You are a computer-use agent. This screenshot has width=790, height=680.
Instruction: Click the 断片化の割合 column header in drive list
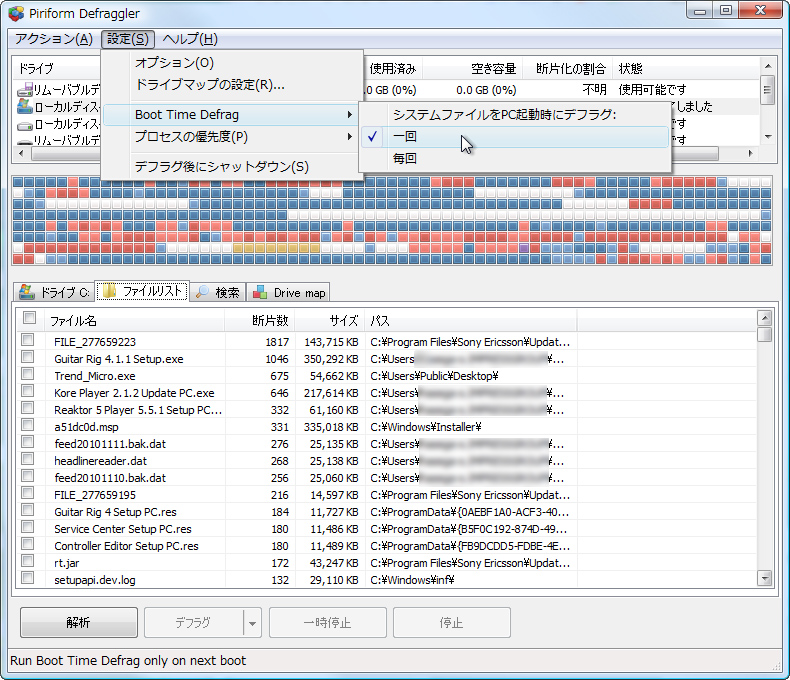[569, 69]
